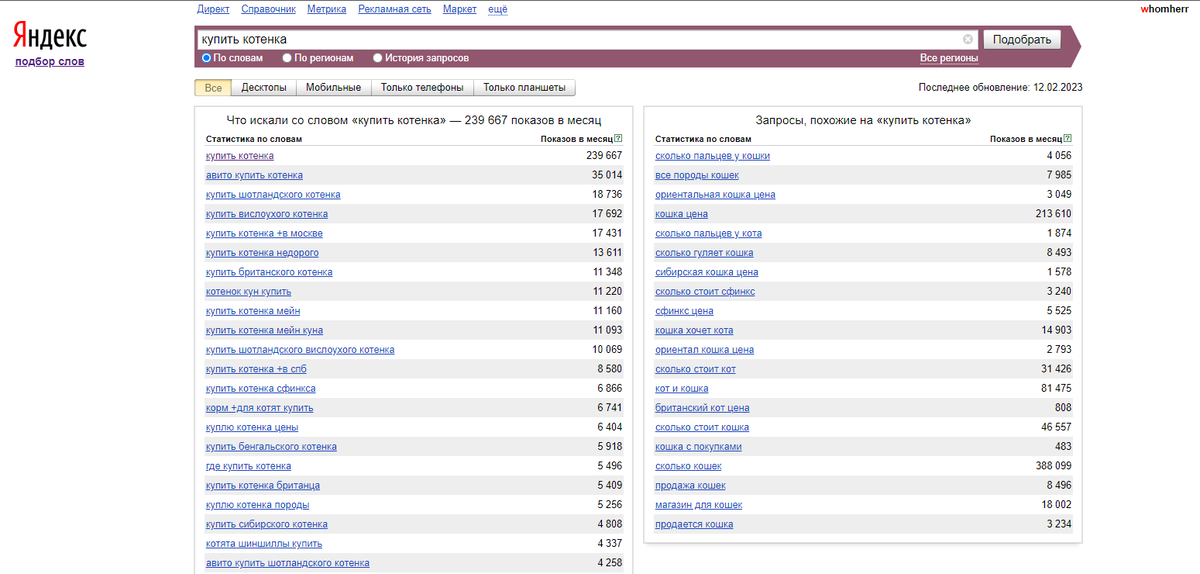
Task: Open 'авито купить шотландского котенка' link
Action: (x=288, y=563)
